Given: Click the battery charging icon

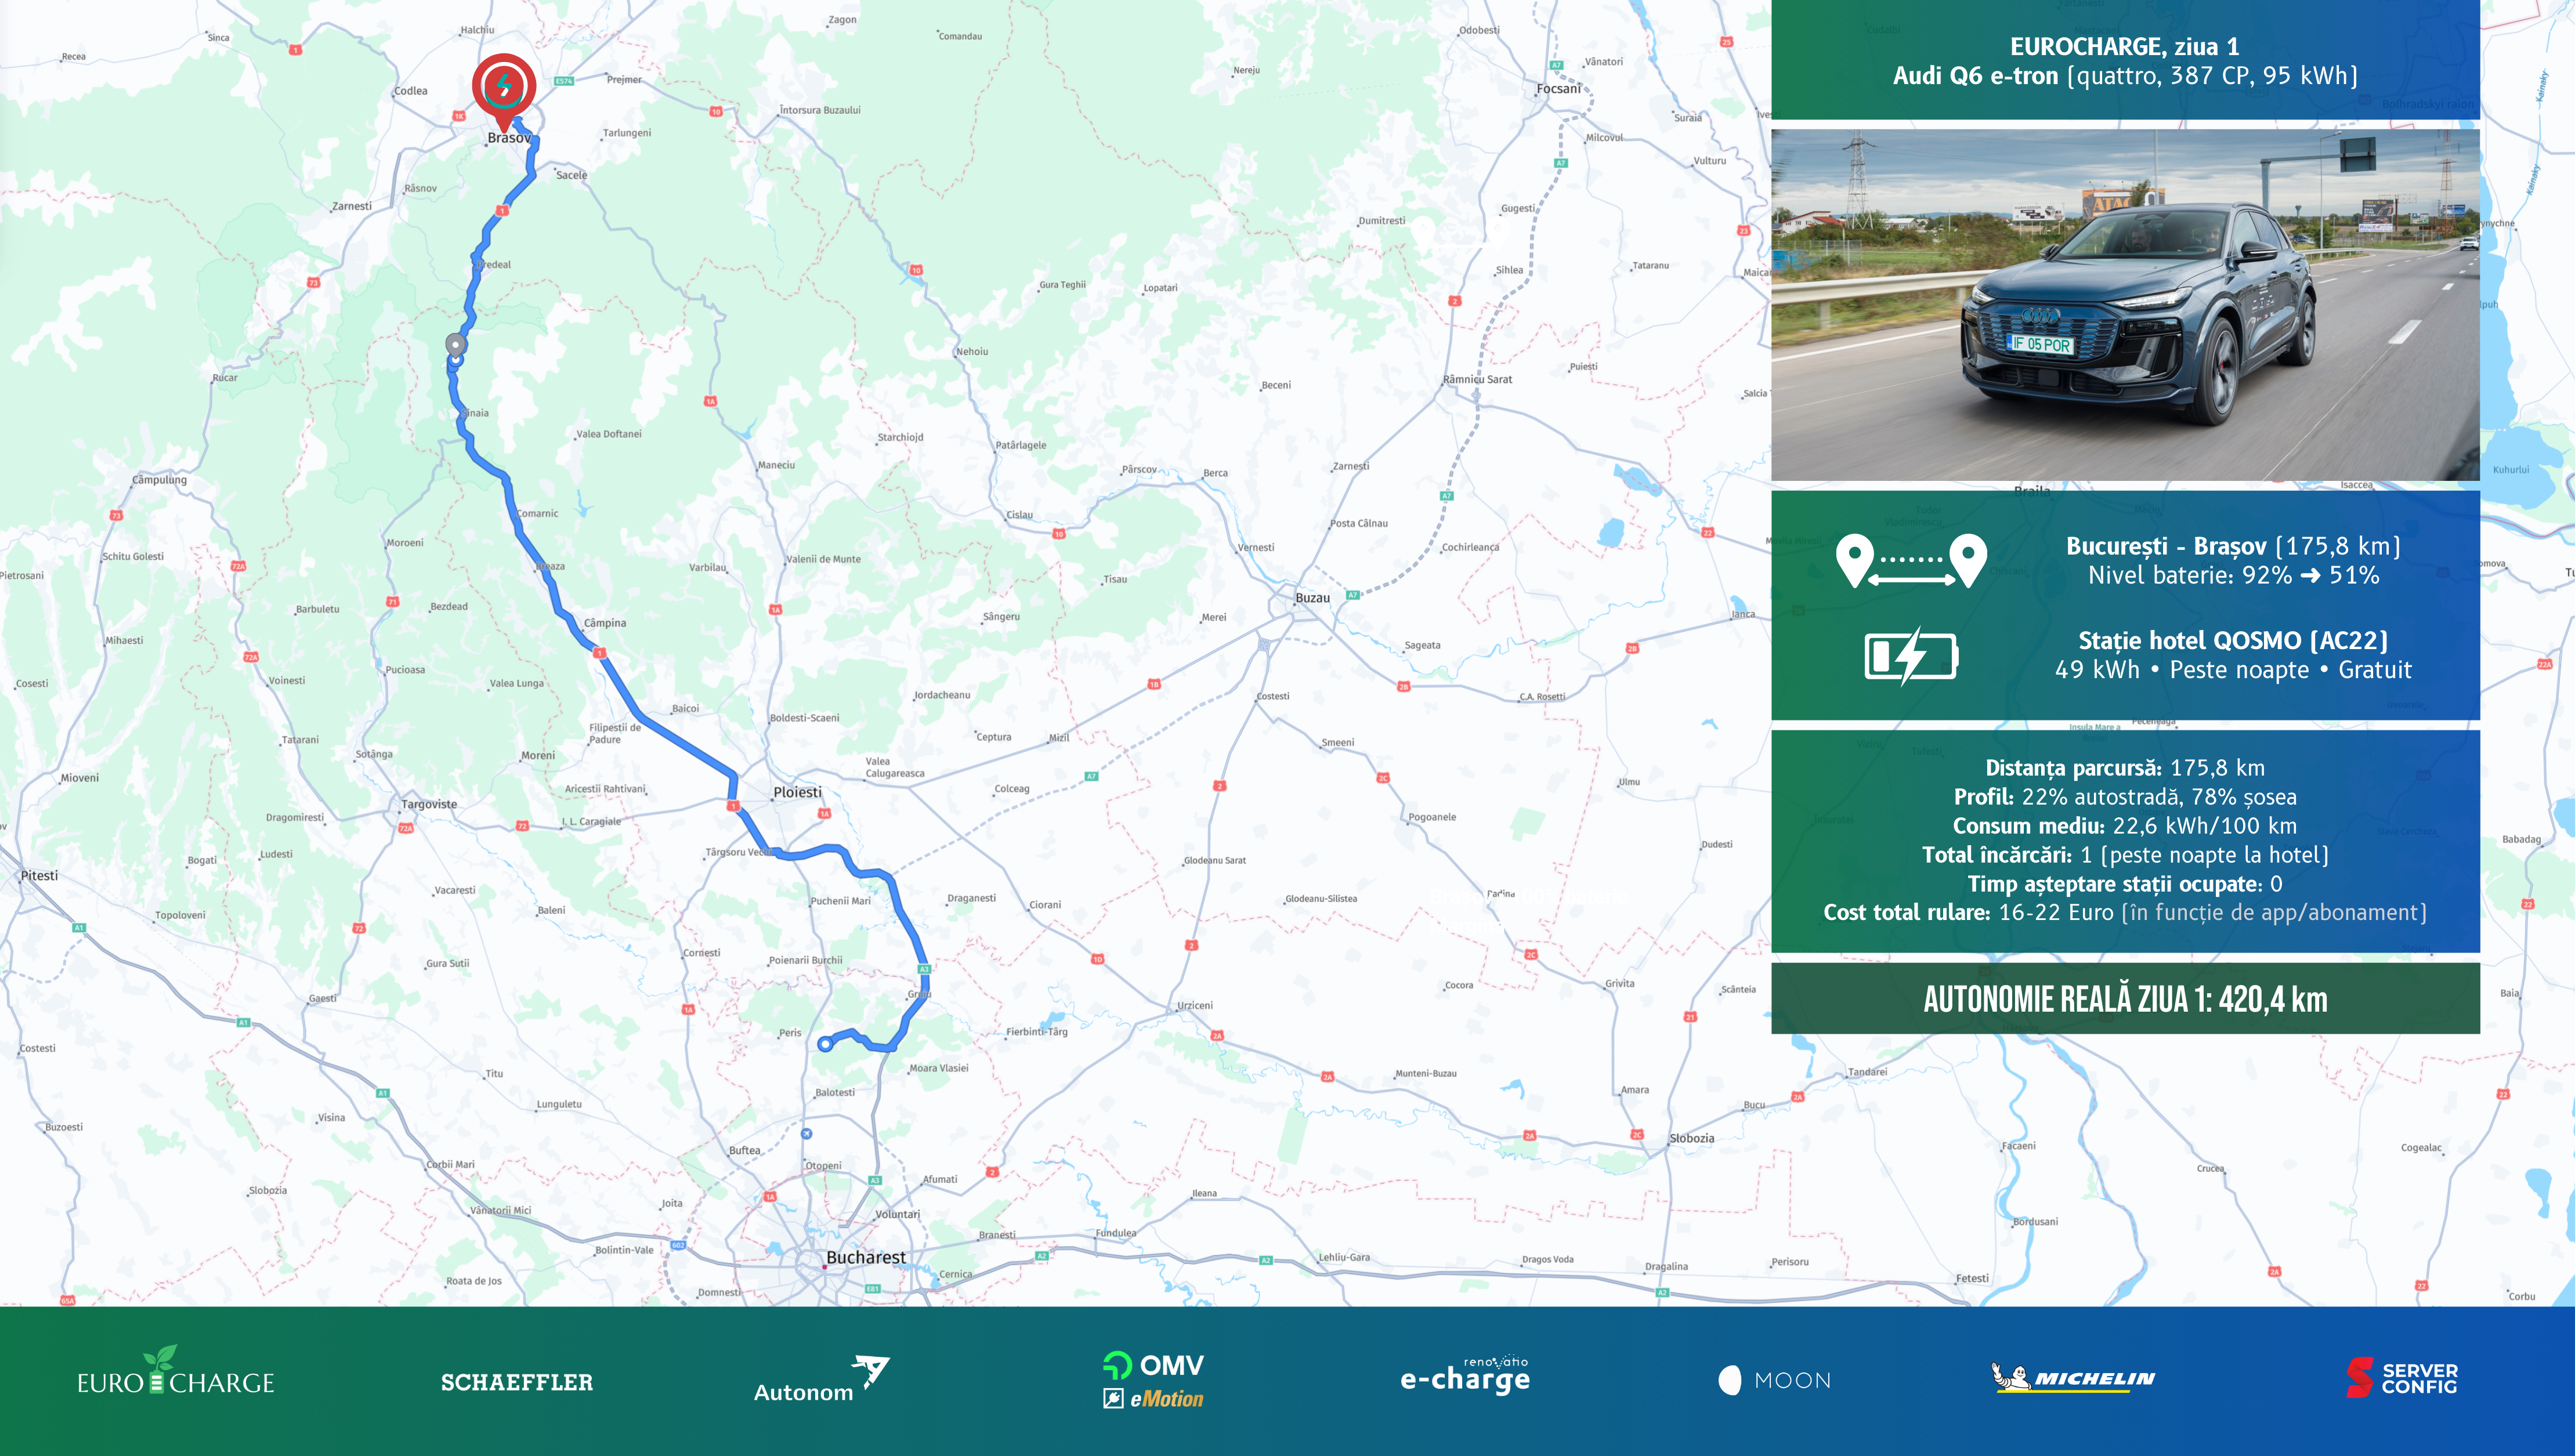Looking at the screenshot, I should [x=1911, y=656].
